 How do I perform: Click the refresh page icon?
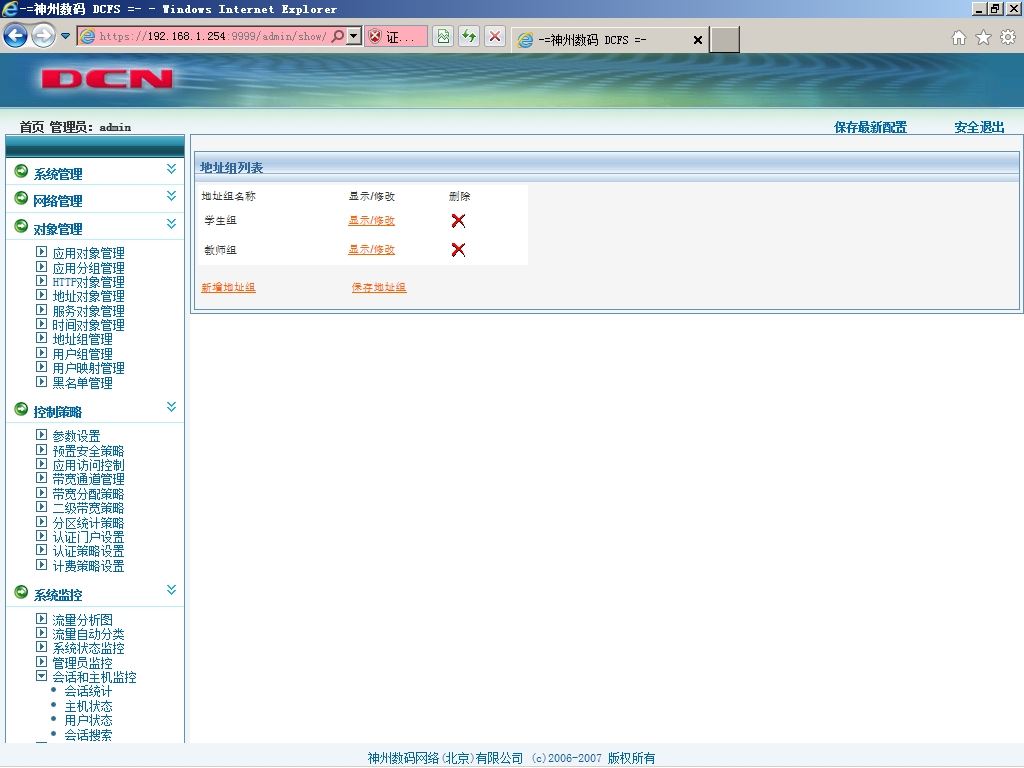(x=469, y=36)
